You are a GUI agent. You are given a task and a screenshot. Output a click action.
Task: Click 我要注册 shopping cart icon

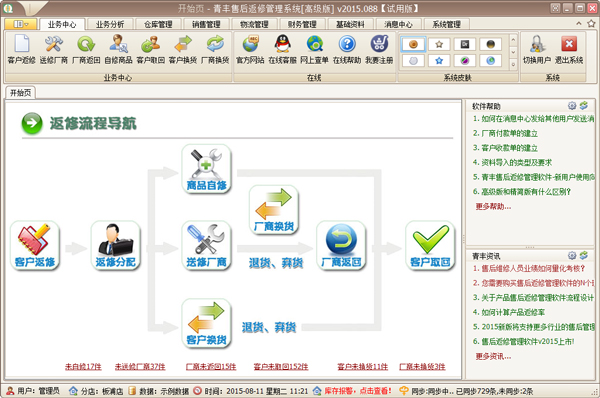(x=379, y=49)
